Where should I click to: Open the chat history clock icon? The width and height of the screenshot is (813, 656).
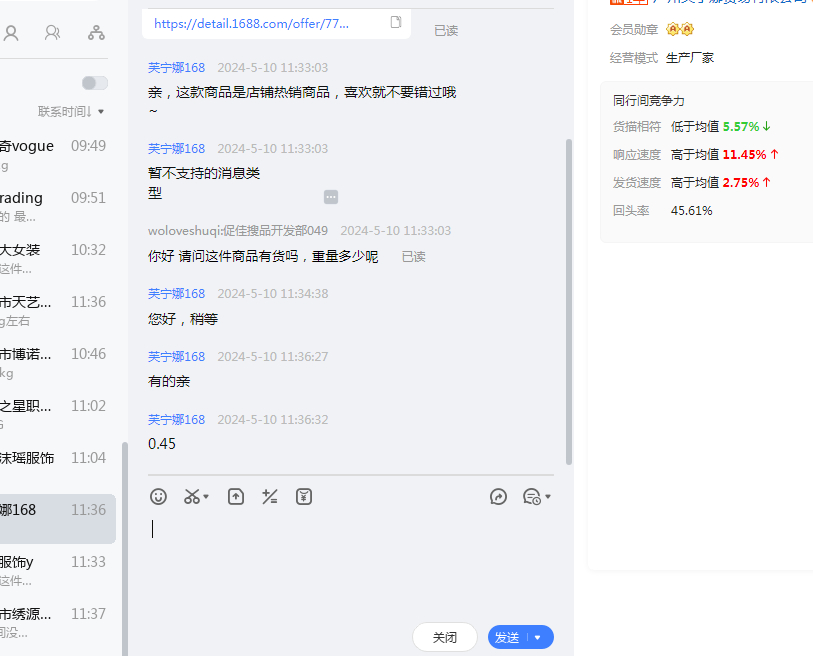532,496
